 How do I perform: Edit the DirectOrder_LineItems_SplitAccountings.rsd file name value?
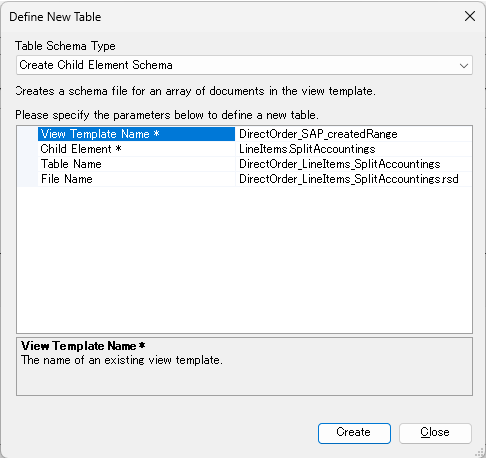click(x=354, y=179)
